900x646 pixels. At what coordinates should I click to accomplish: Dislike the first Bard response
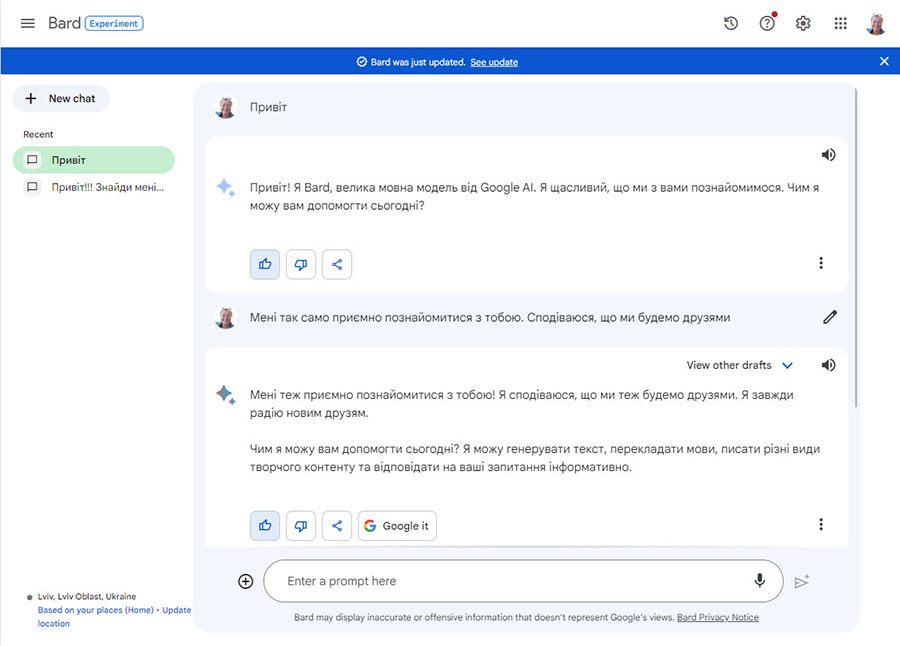(x=301, y=264)
